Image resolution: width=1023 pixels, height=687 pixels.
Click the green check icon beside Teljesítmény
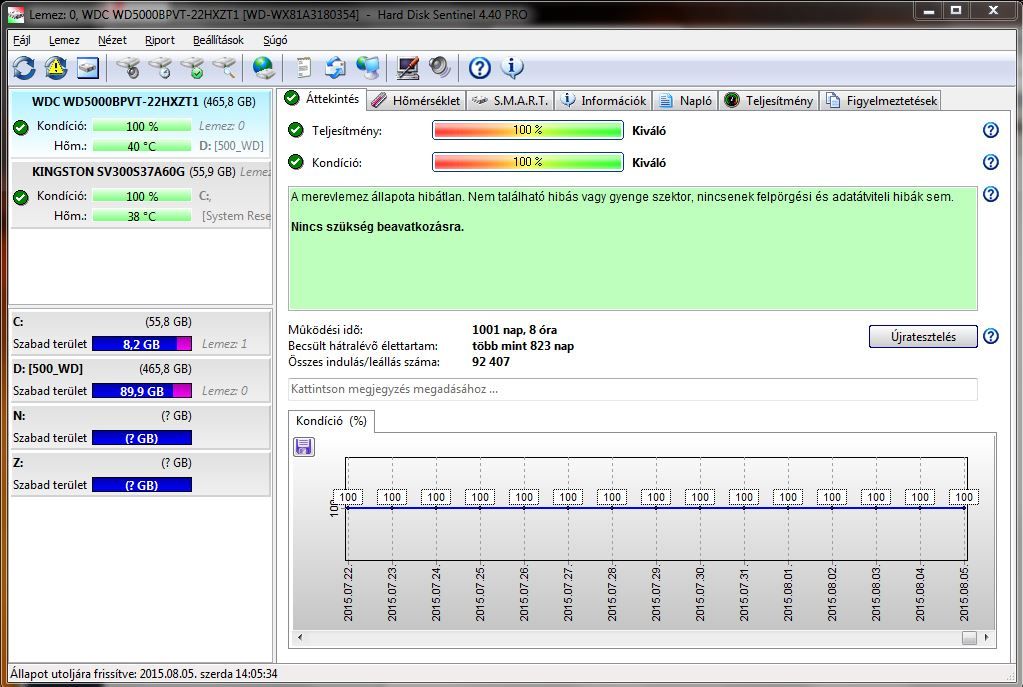(x=296, y=130)
